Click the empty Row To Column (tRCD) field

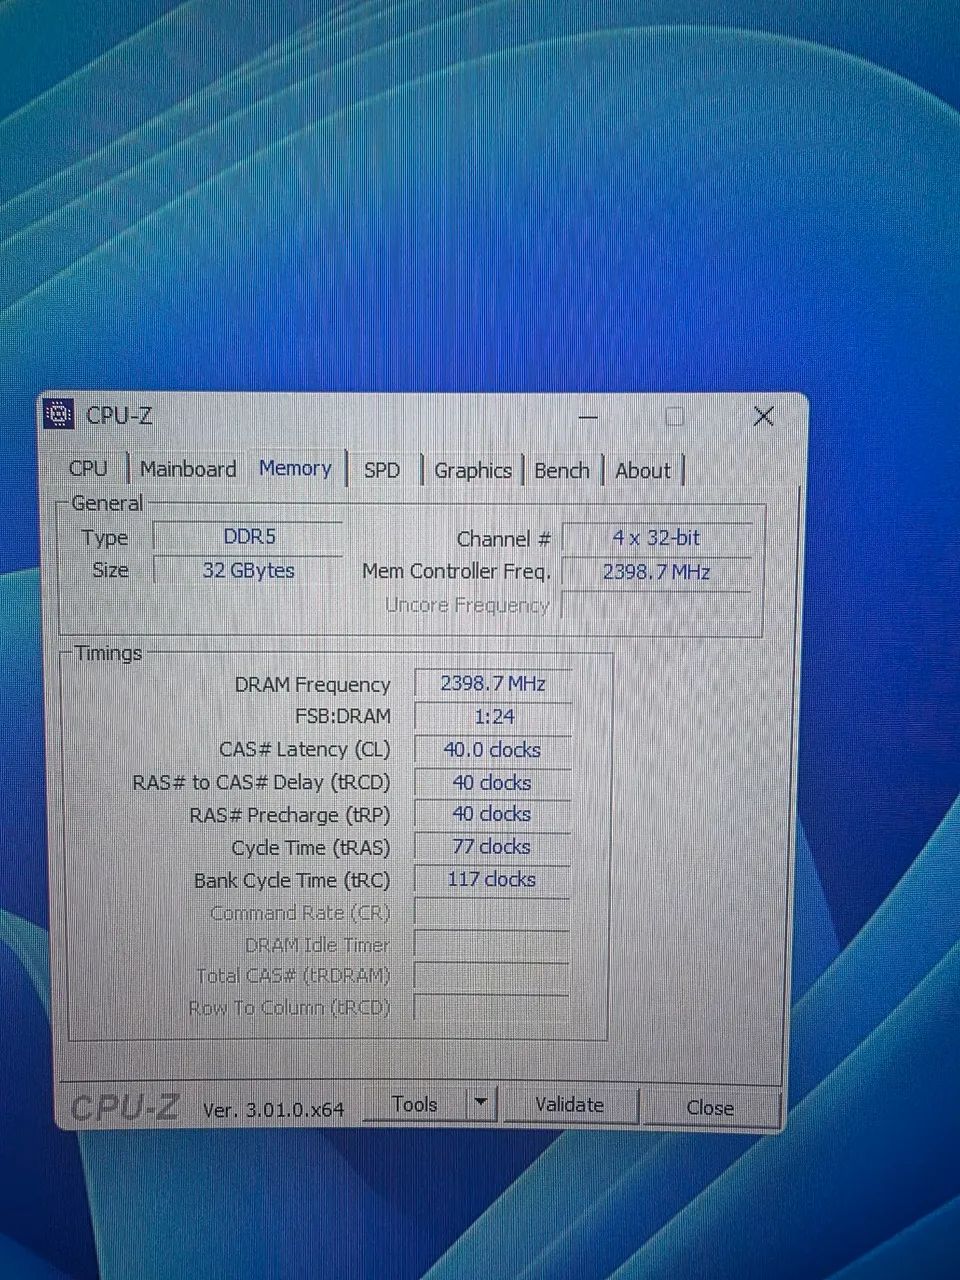coord(492,1008)
